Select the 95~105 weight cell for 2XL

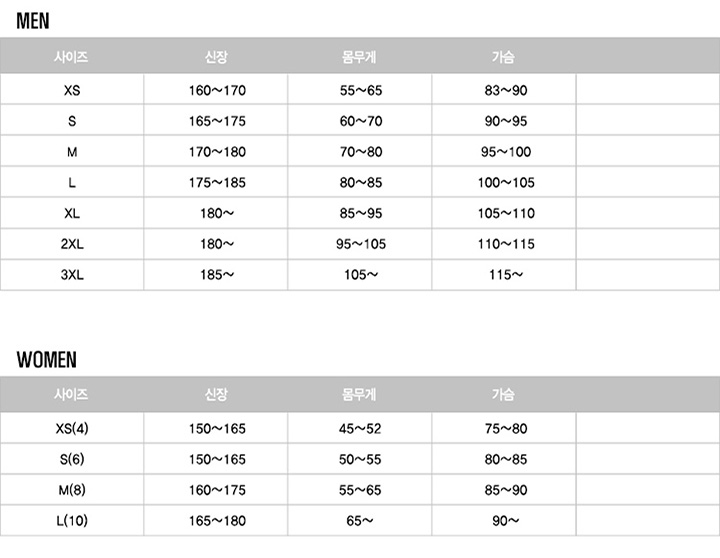361,243
